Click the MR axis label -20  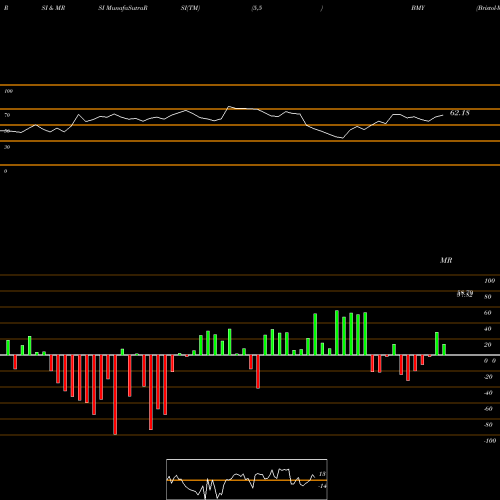[488, 377]
